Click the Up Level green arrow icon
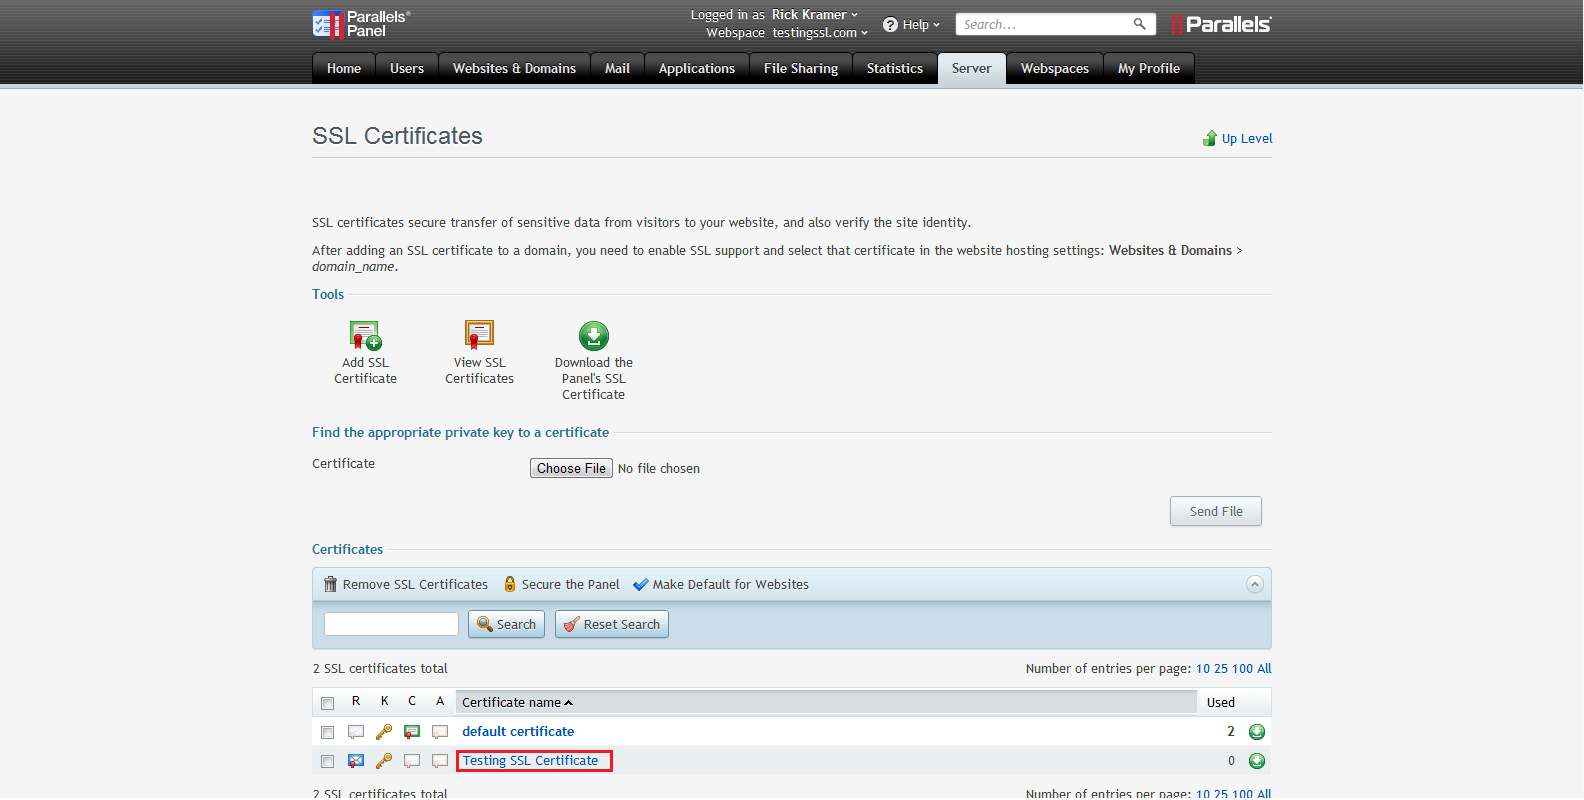 (1210, 138)
